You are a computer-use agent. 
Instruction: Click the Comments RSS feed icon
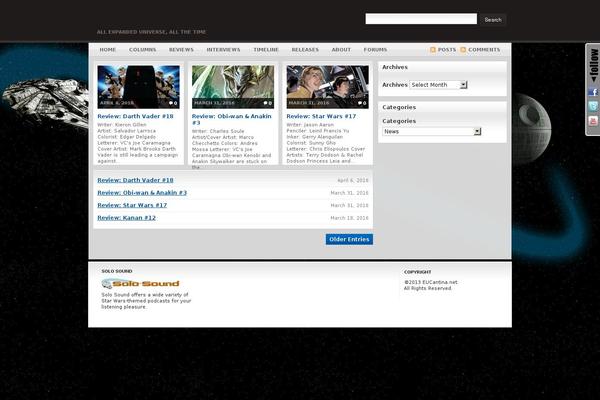pos(463,50)
